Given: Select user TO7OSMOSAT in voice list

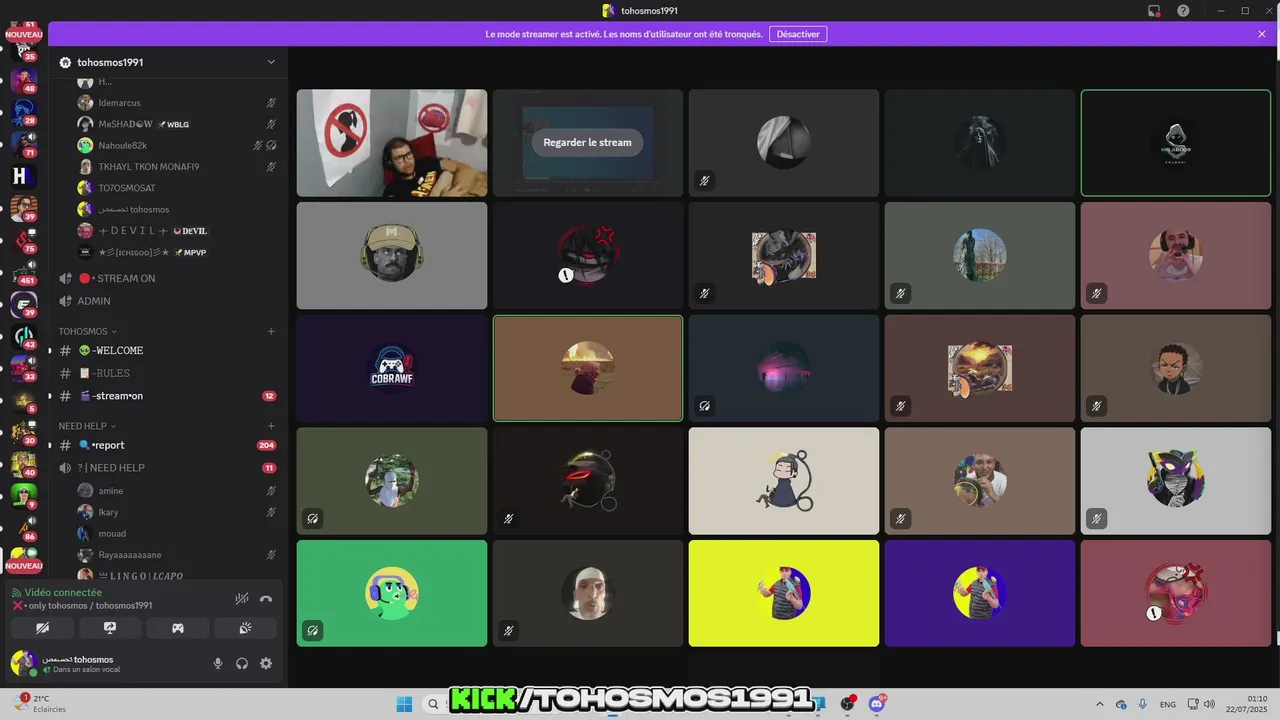Looking at the screenshot, I should click(177, 188).
